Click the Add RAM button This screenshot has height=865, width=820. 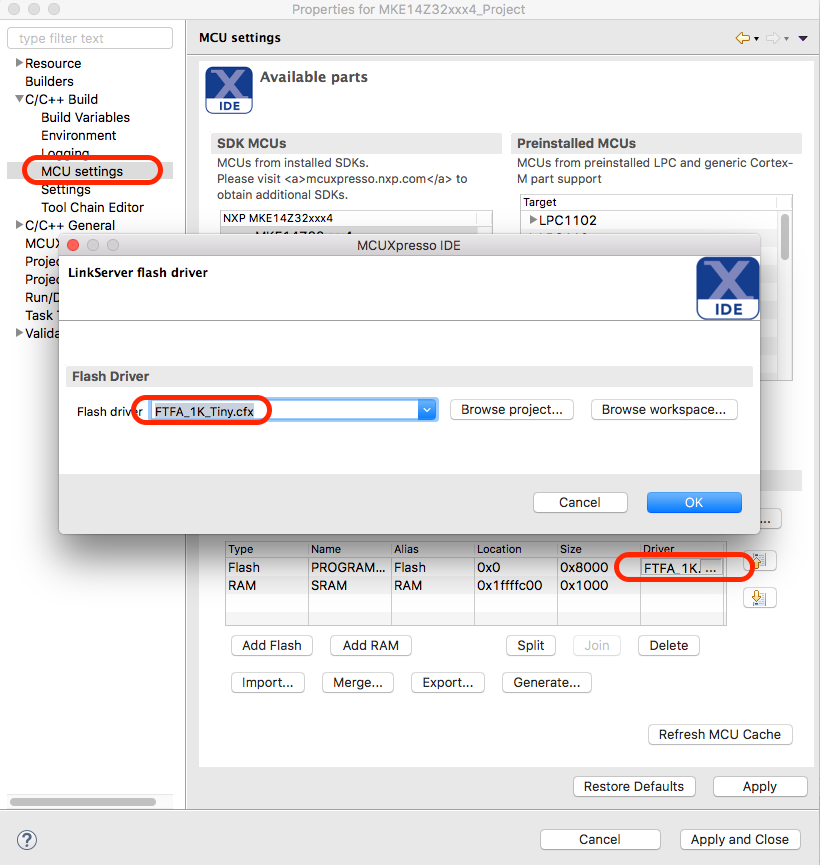click(x=371, y=645)
